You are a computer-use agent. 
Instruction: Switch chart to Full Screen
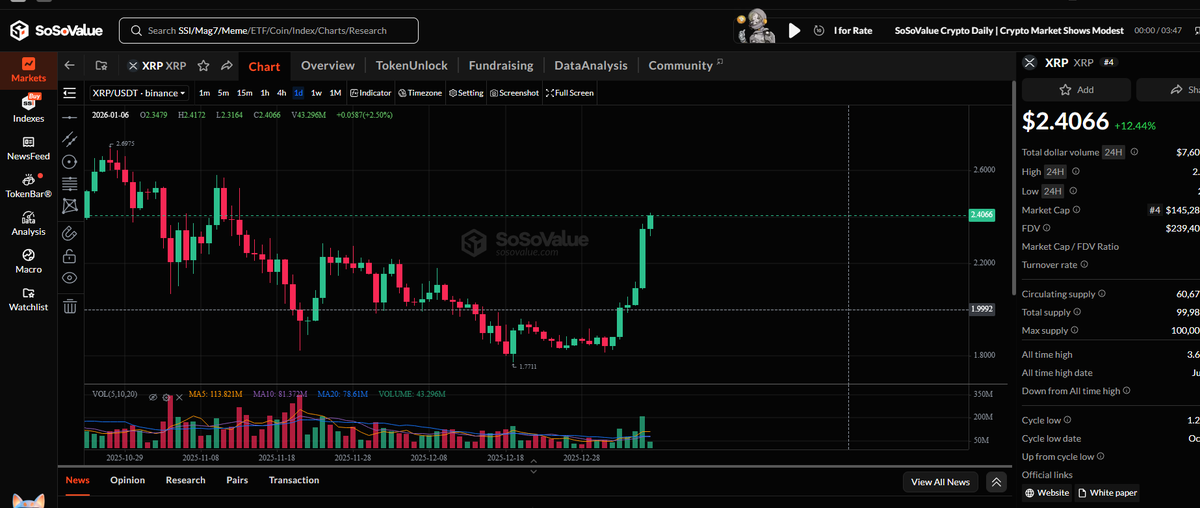tap(570, 93)
